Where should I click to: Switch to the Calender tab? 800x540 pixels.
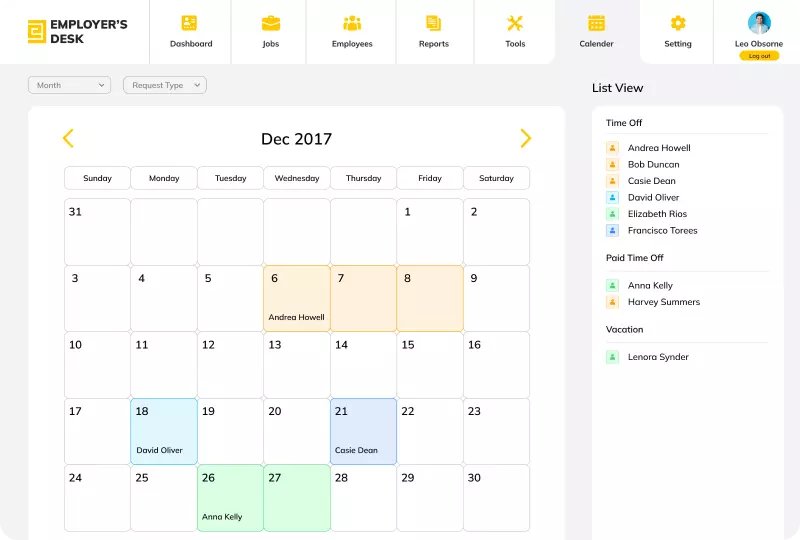[x=596, y=31]
